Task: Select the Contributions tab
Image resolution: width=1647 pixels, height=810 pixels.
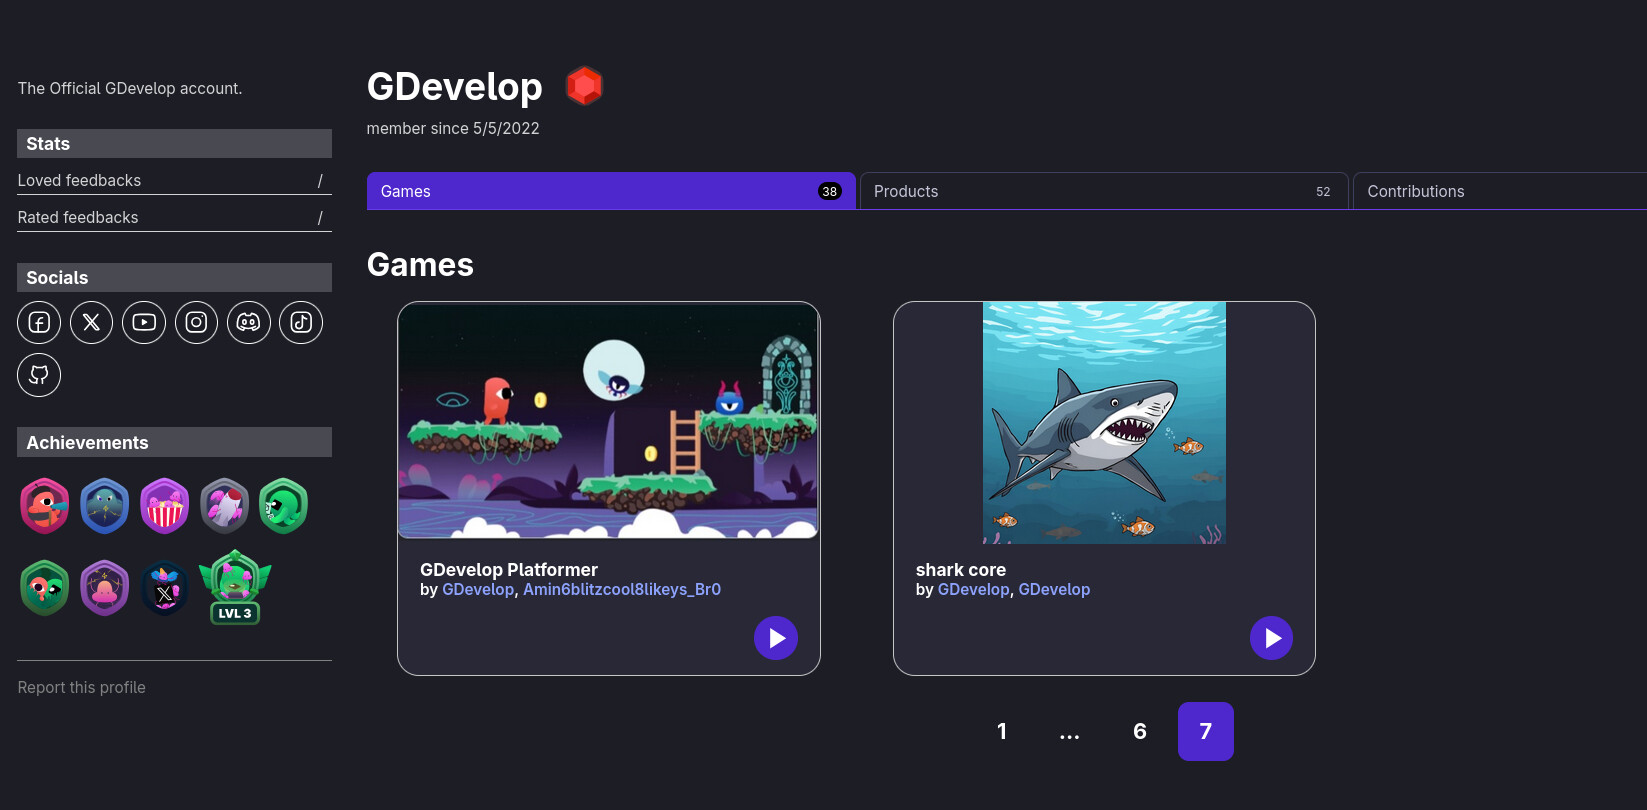Action: [1500, 191]
